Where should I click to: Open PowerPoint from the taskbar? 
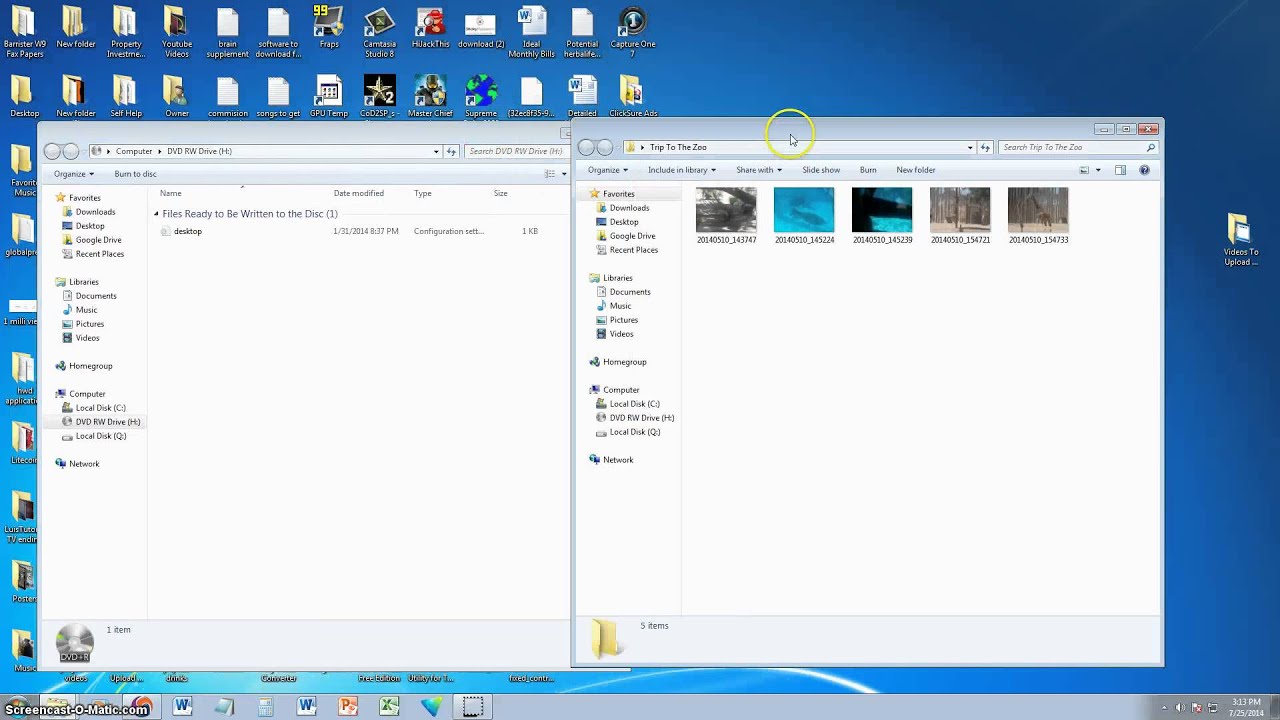(348, 707)
